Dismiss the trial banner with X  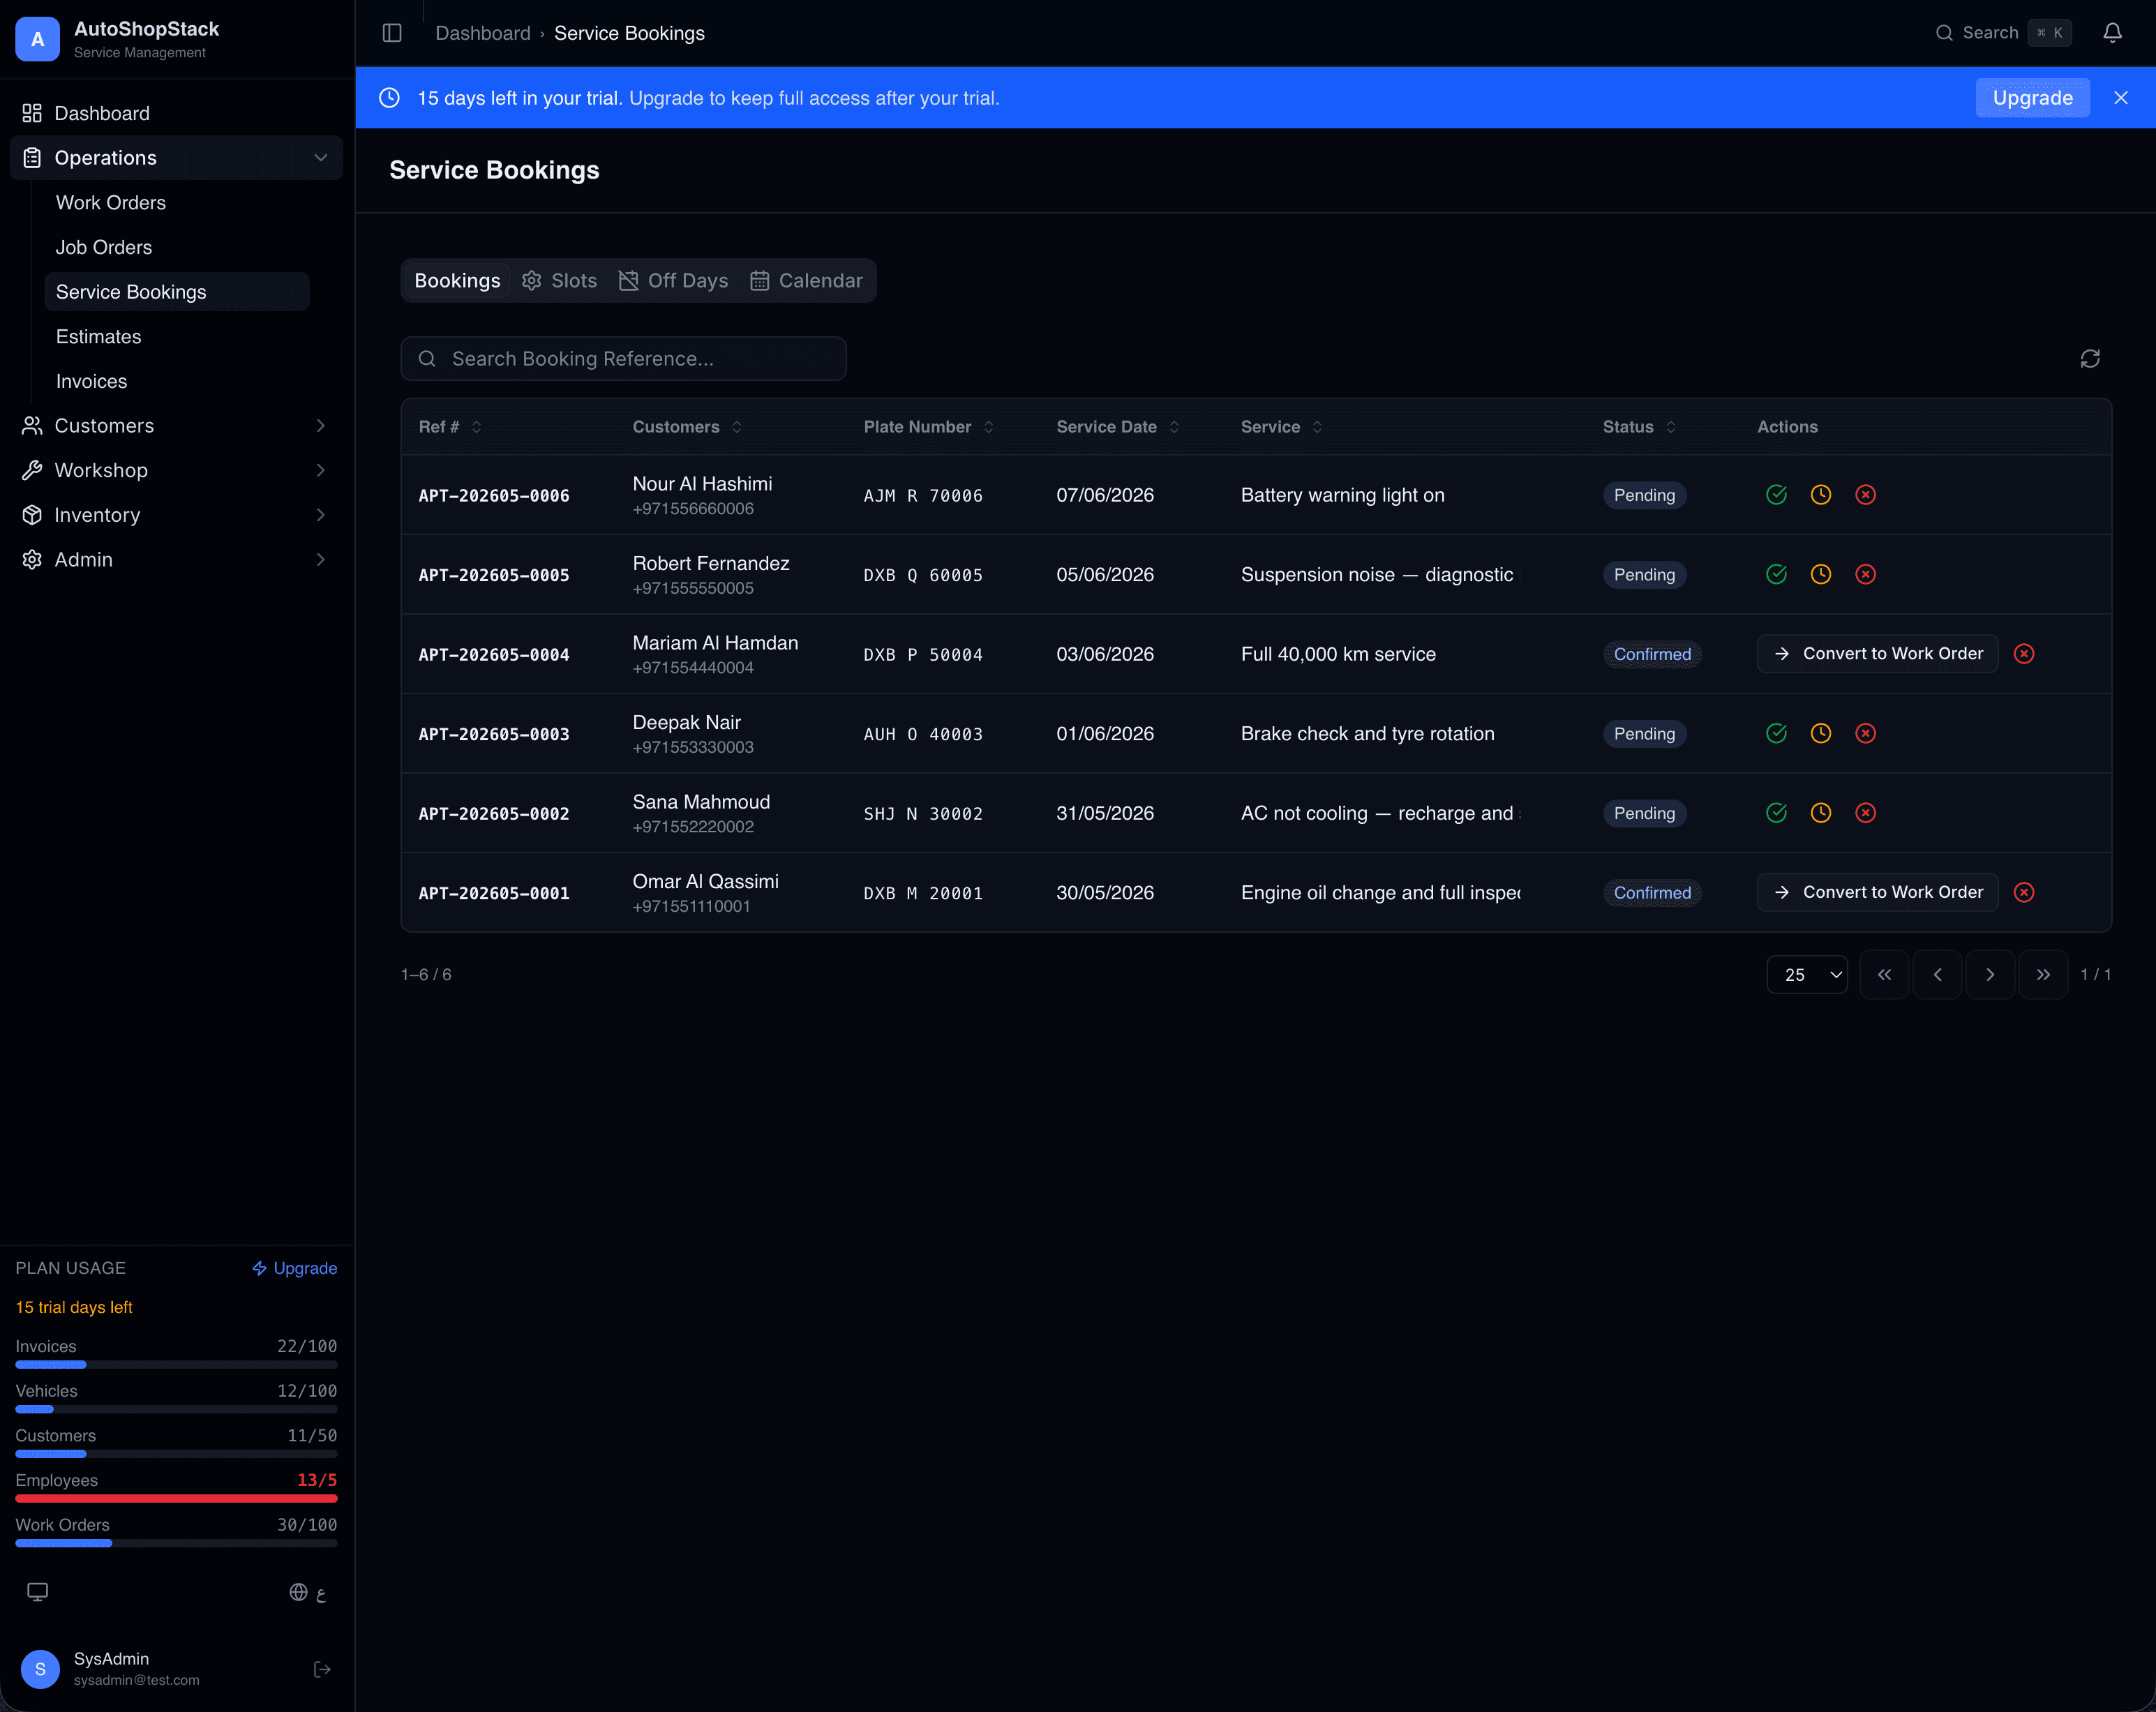click(x=2121, y=98)
